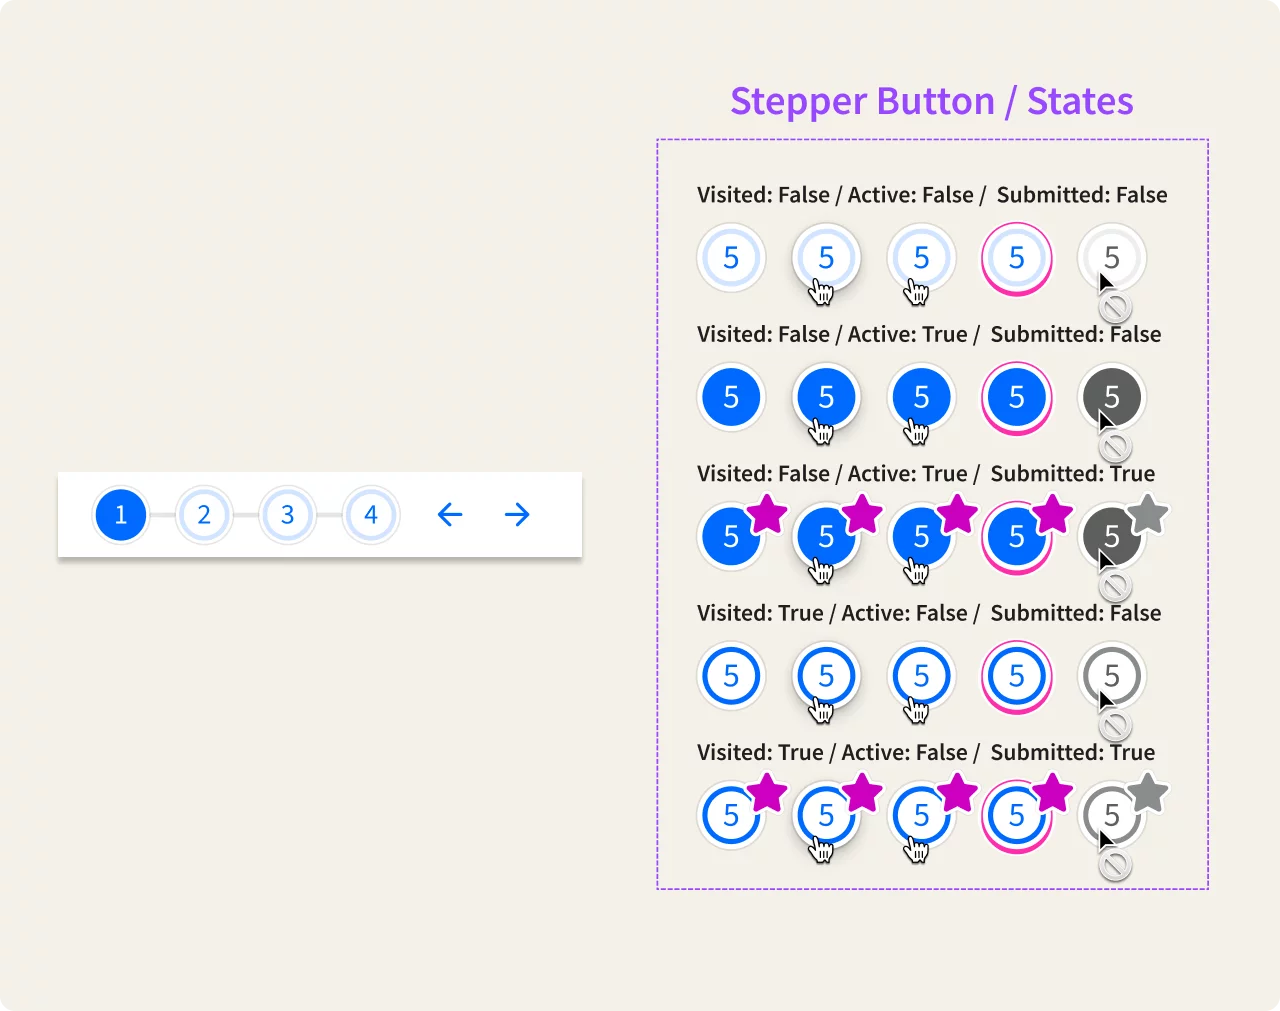Go to step 3 in stepper bar
The height and width of the screenshot is (1011, 1280).
click(287, 515)
